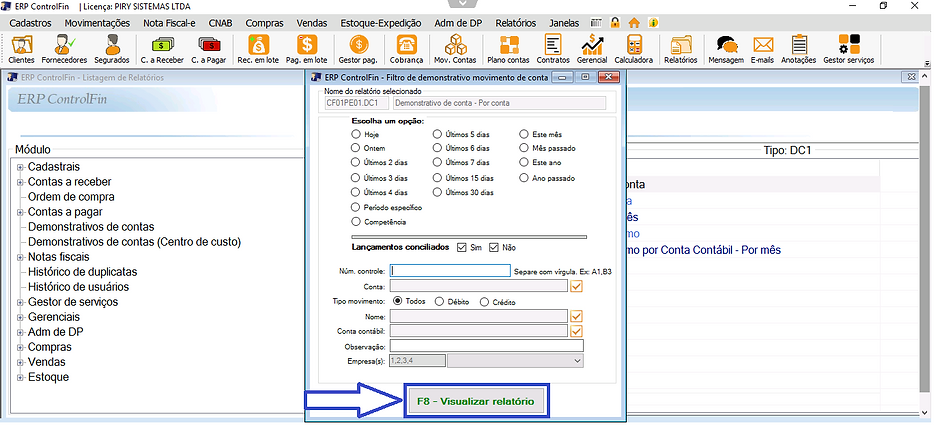Select Demonstrativos de contas tree item
The width and height of the screenshot is (940, 440).
pyautogui.click(x=91, y=227)
